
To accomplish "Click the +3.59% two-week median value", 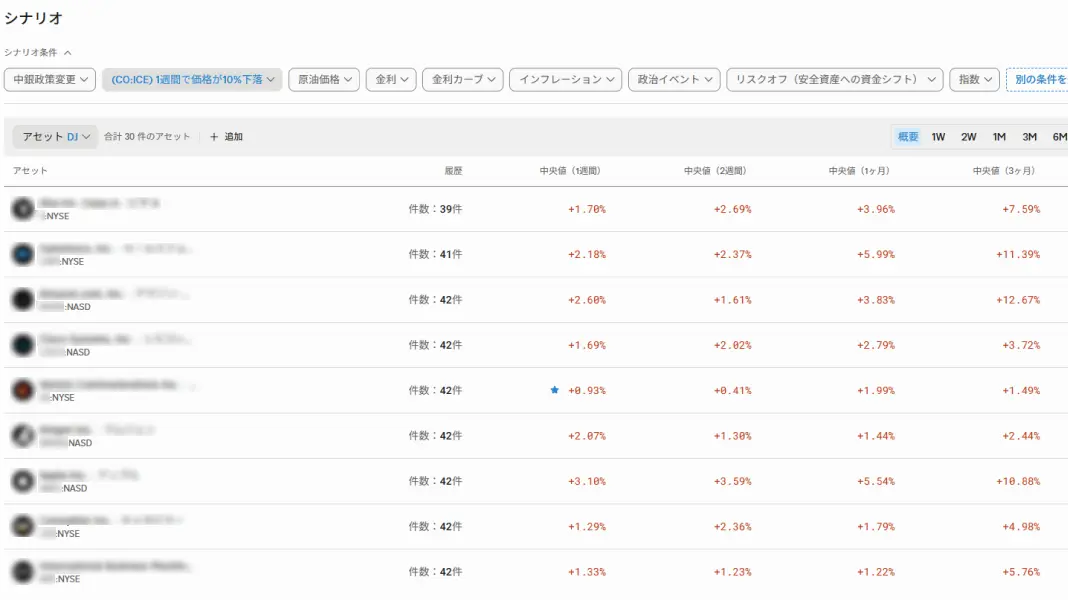I will pyautogui.click(x=732, y=481).
